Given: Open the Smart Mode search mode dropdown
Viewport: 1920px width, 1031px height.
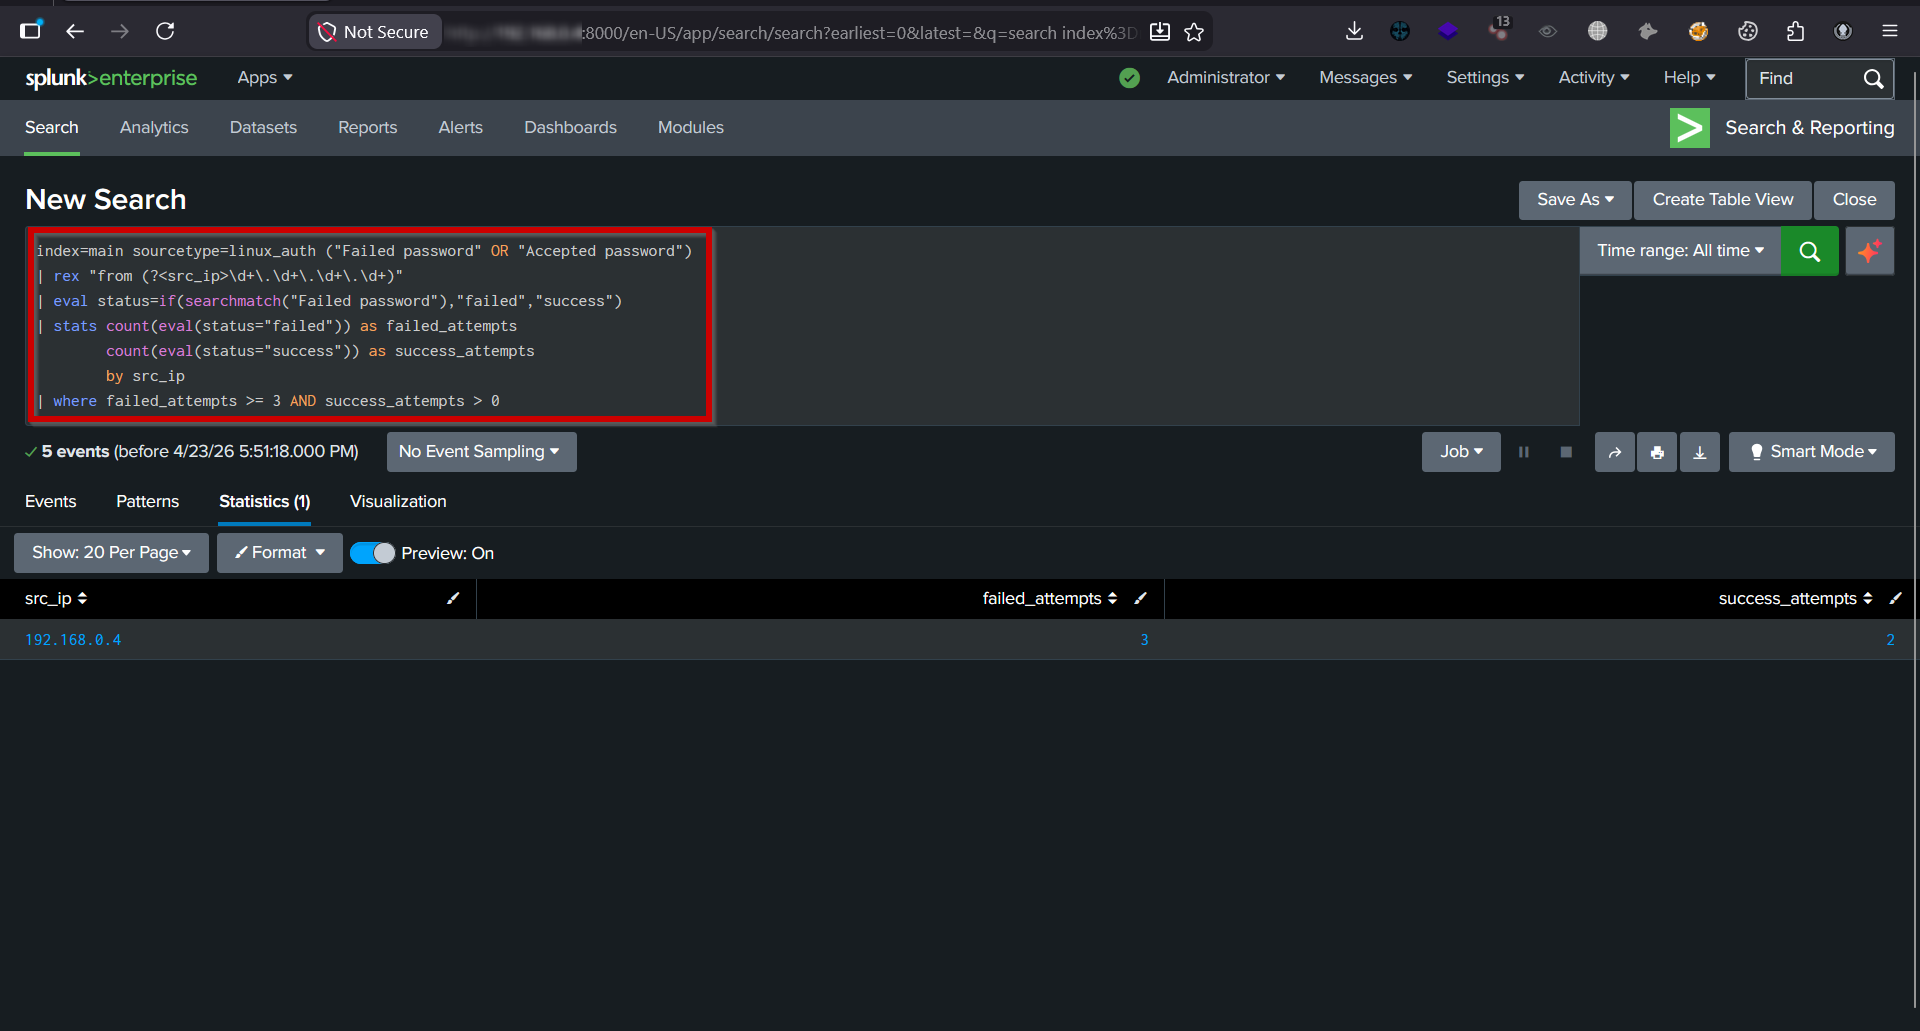Looking at the screenshot, I should point(1812,452).
